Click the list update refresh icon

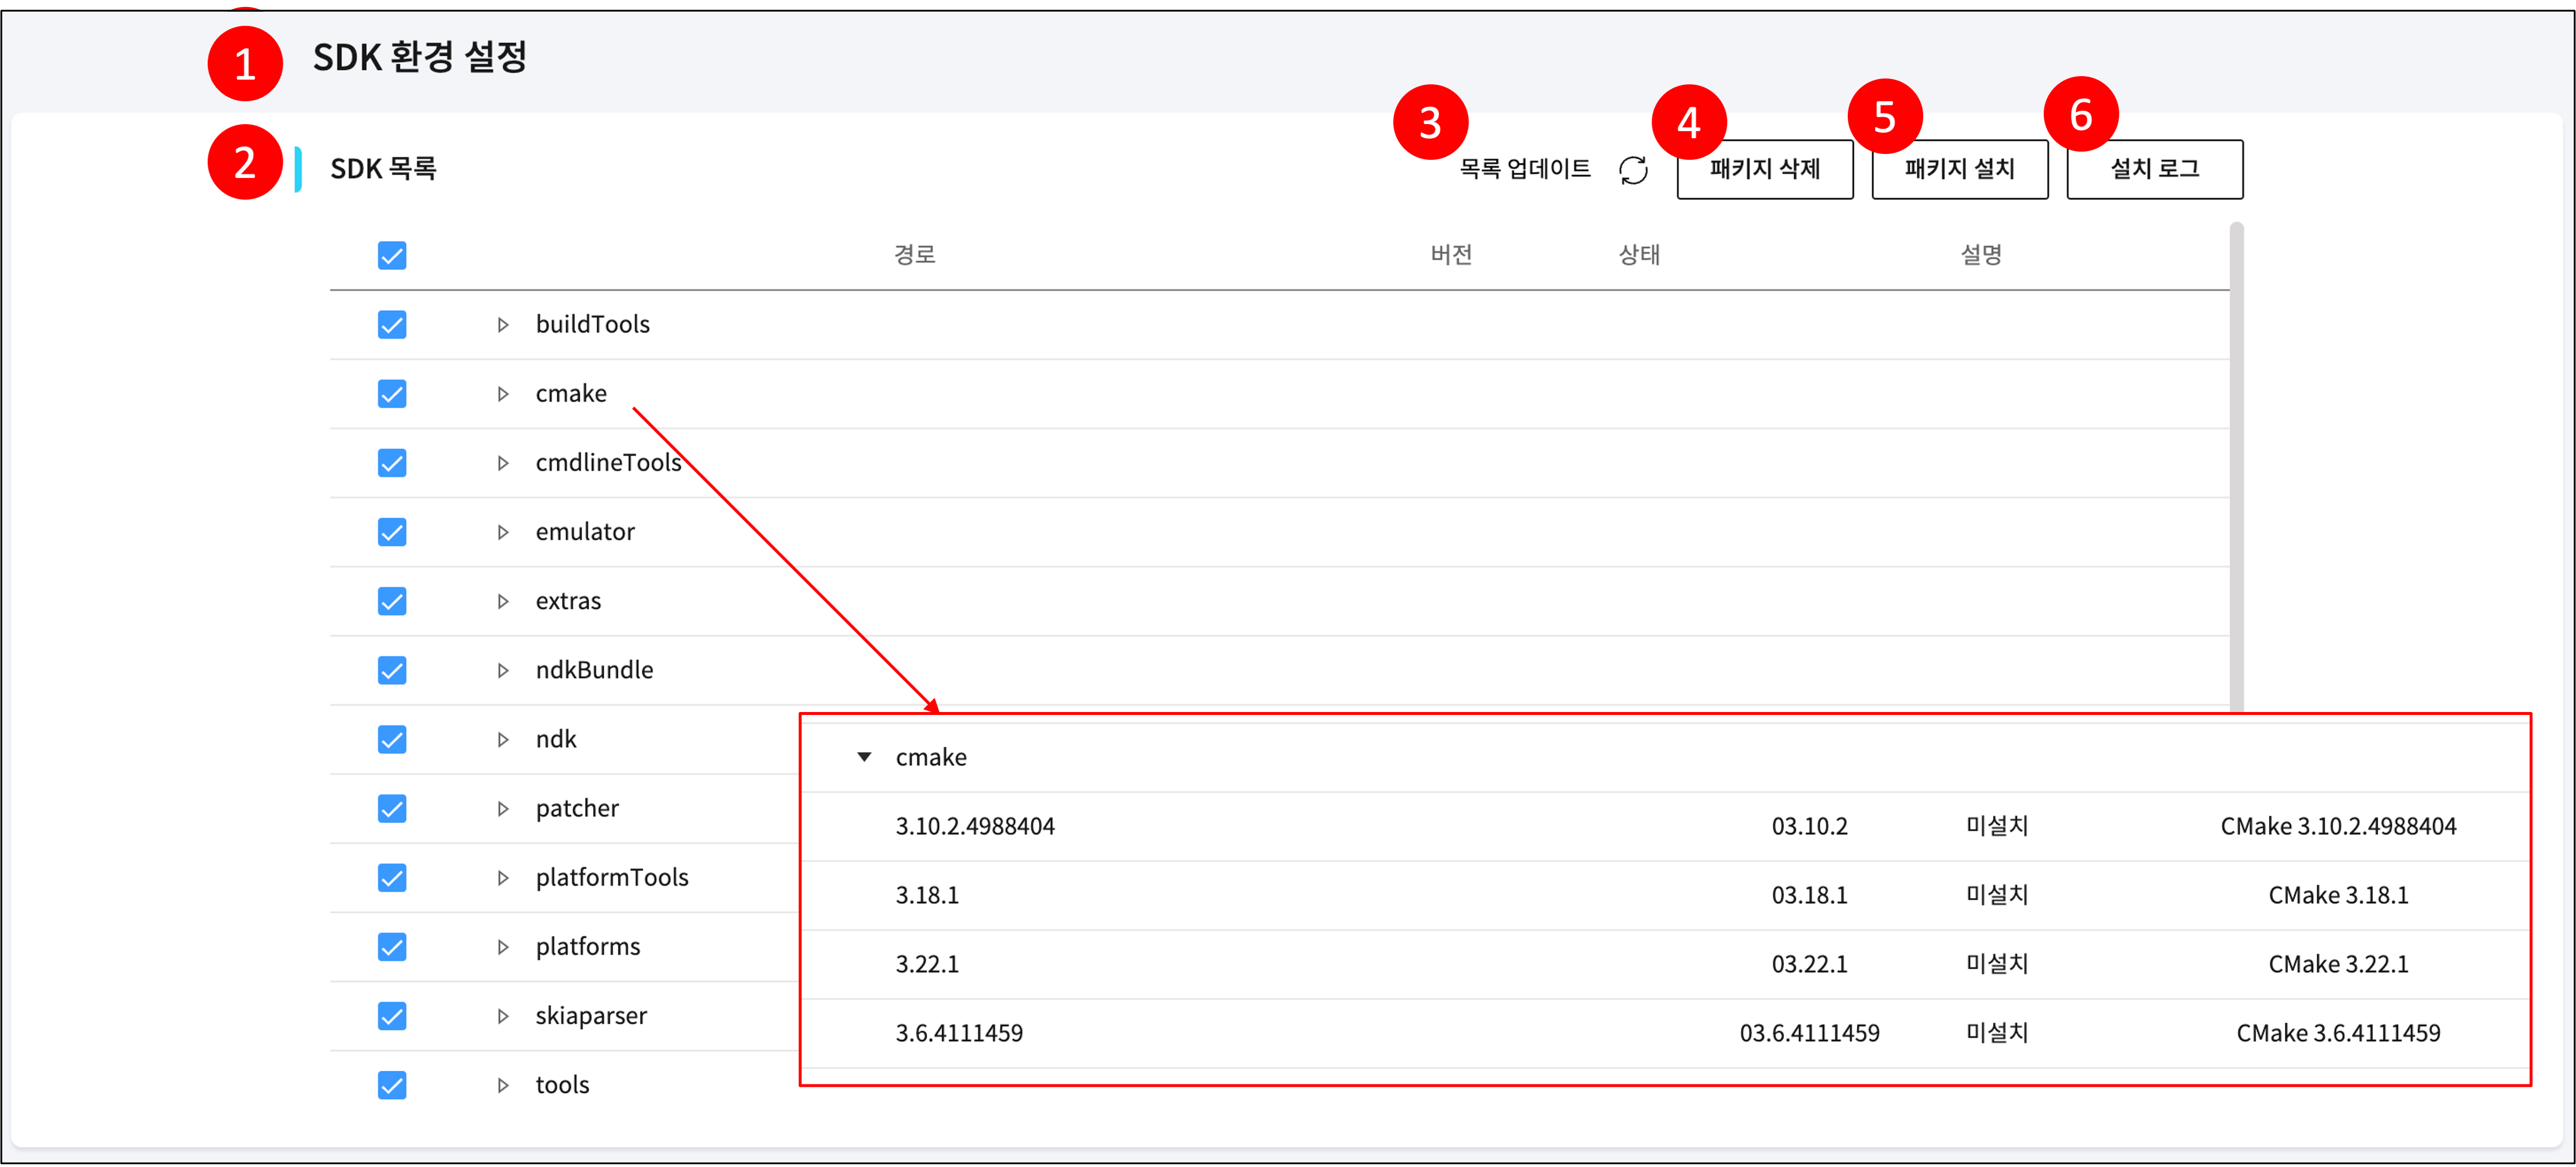click(1633, 170)
